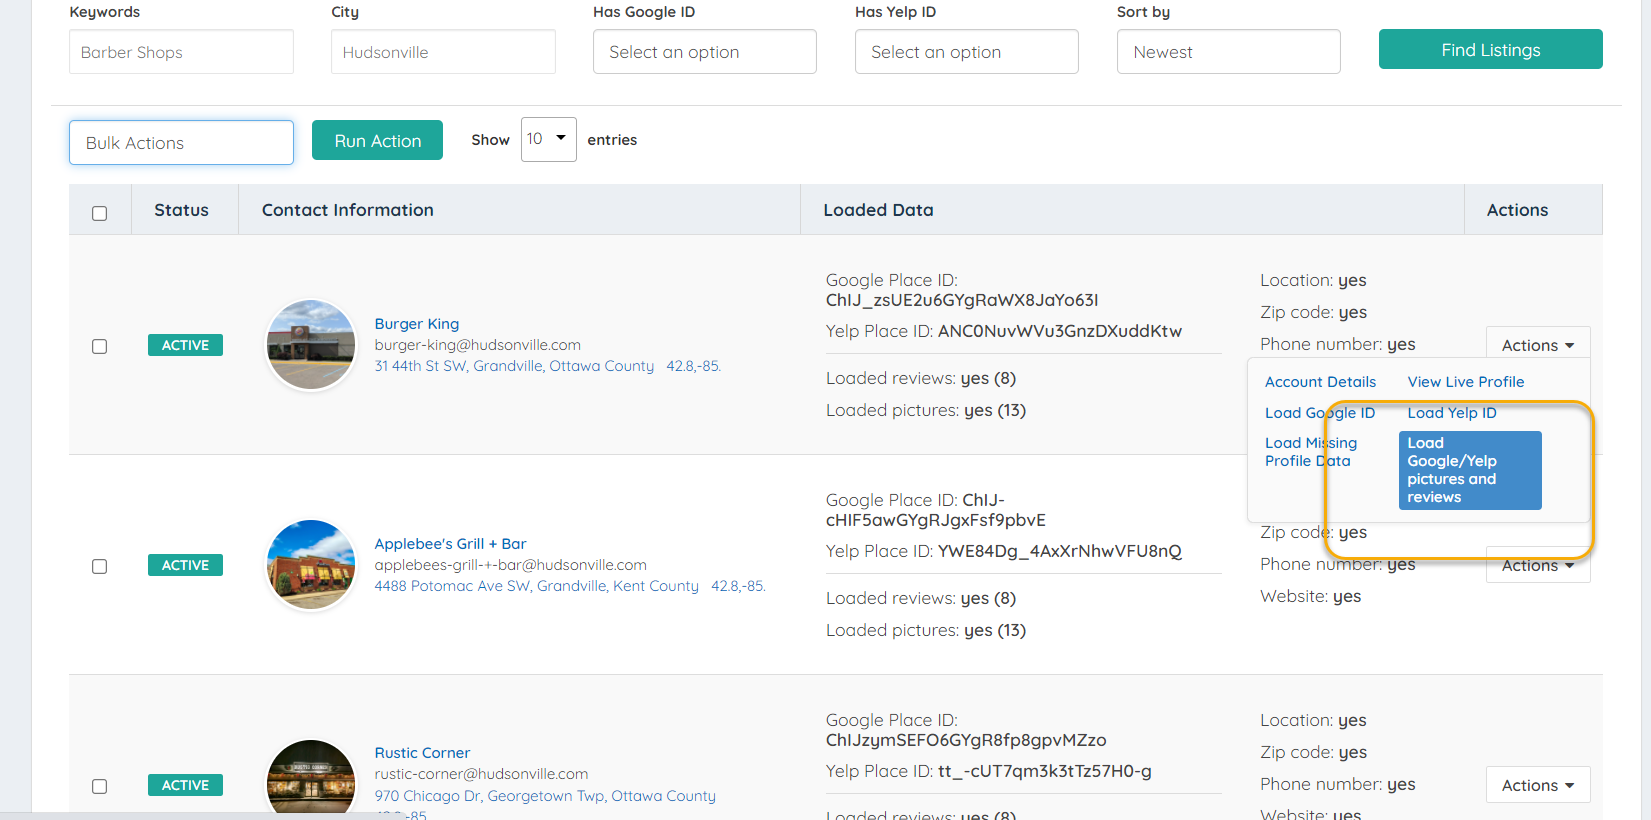Choose Account Details from Actions menu
Screen dimensions: 1651x820
[1320, 382]
